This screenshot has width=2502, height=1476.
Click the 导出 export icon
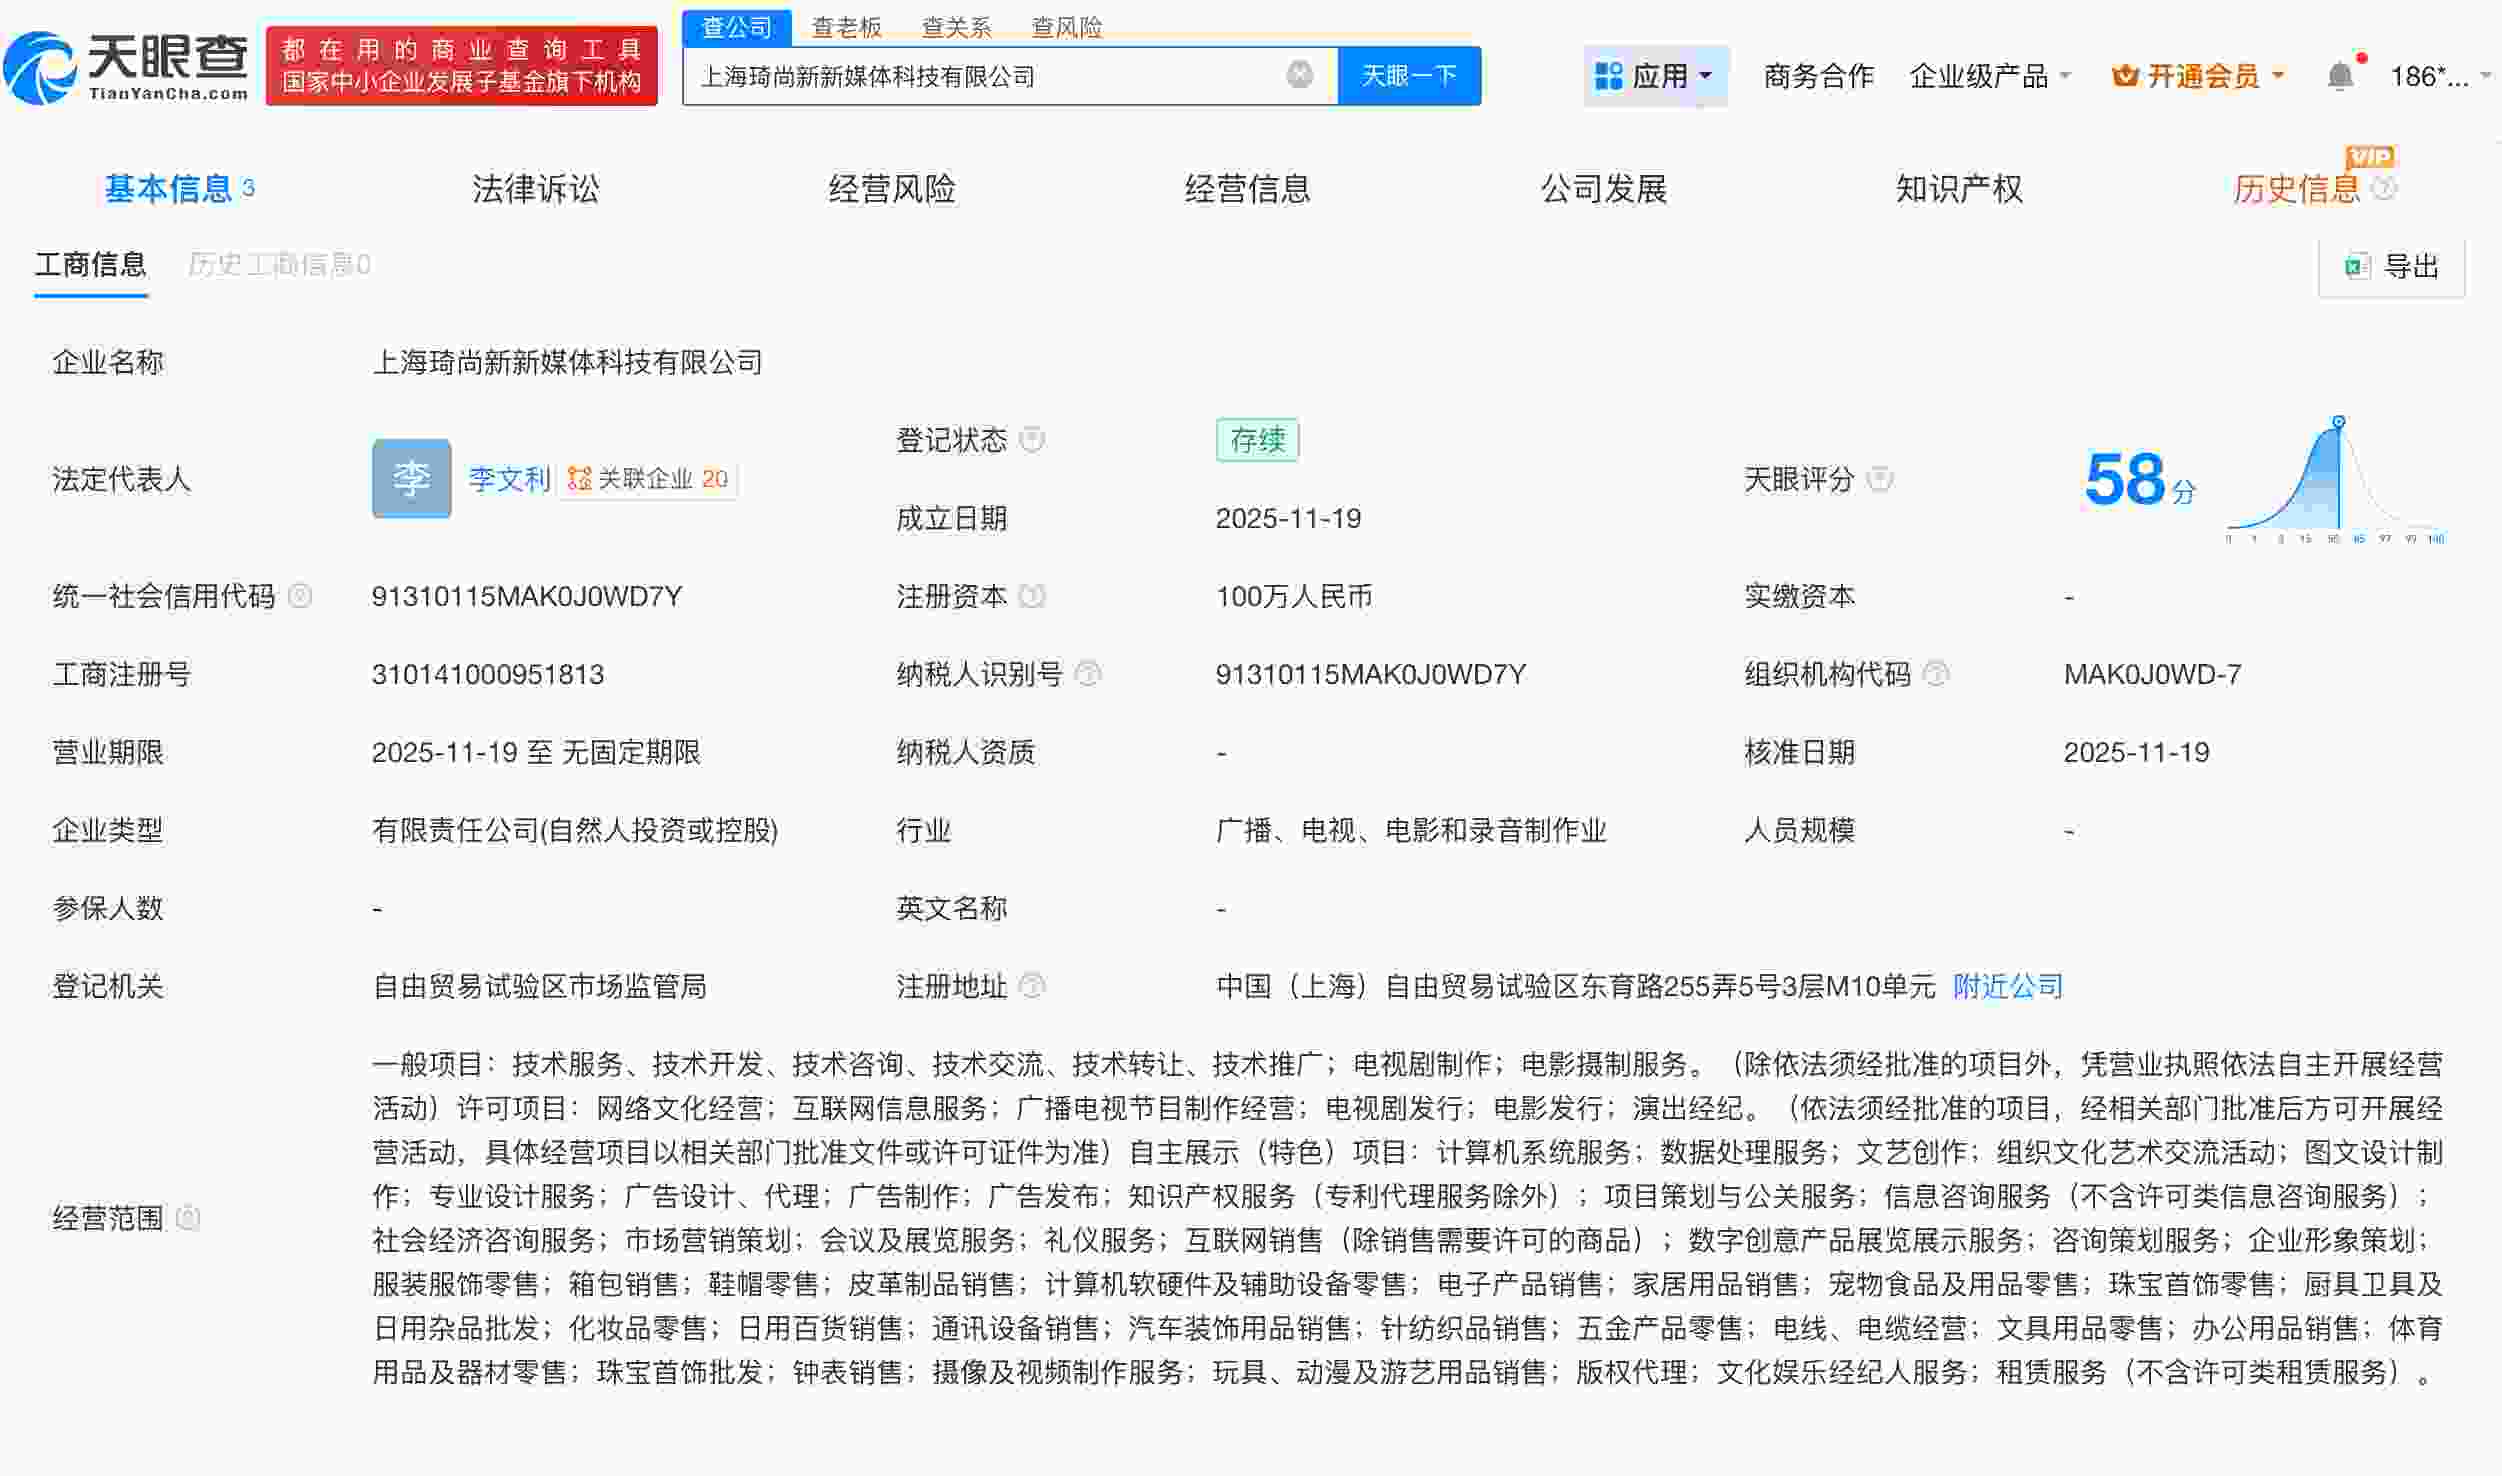2355,265
